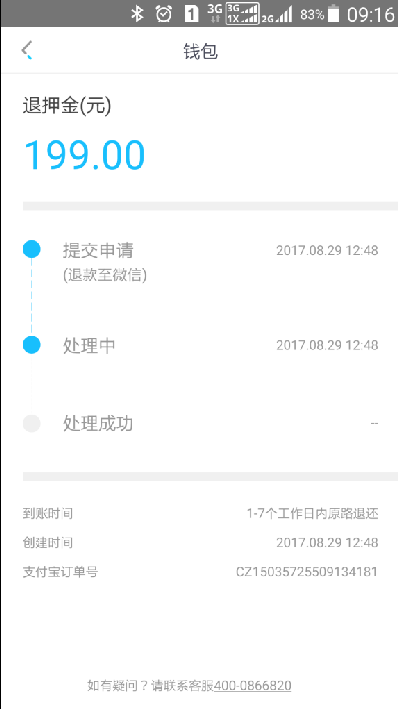This screenshot has height=709, width=398.
Task: Tap the grey dot beside 处理成功
Action: coord(32,424)
